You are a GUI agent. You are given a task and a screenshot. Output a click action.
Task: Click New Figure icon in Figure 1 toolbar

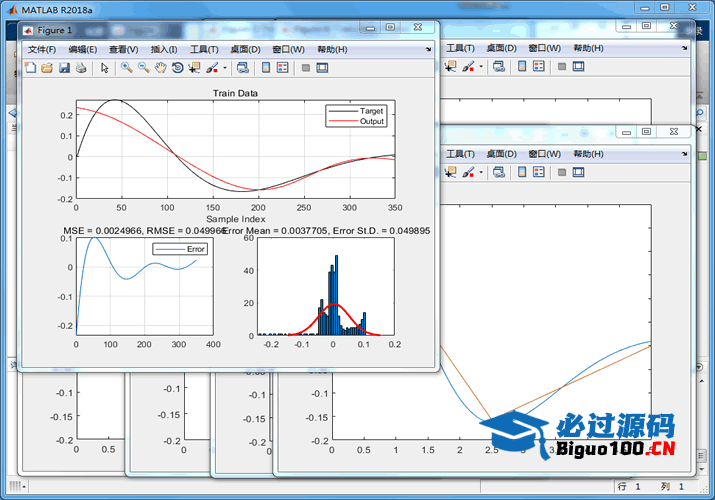coord(31,68)
